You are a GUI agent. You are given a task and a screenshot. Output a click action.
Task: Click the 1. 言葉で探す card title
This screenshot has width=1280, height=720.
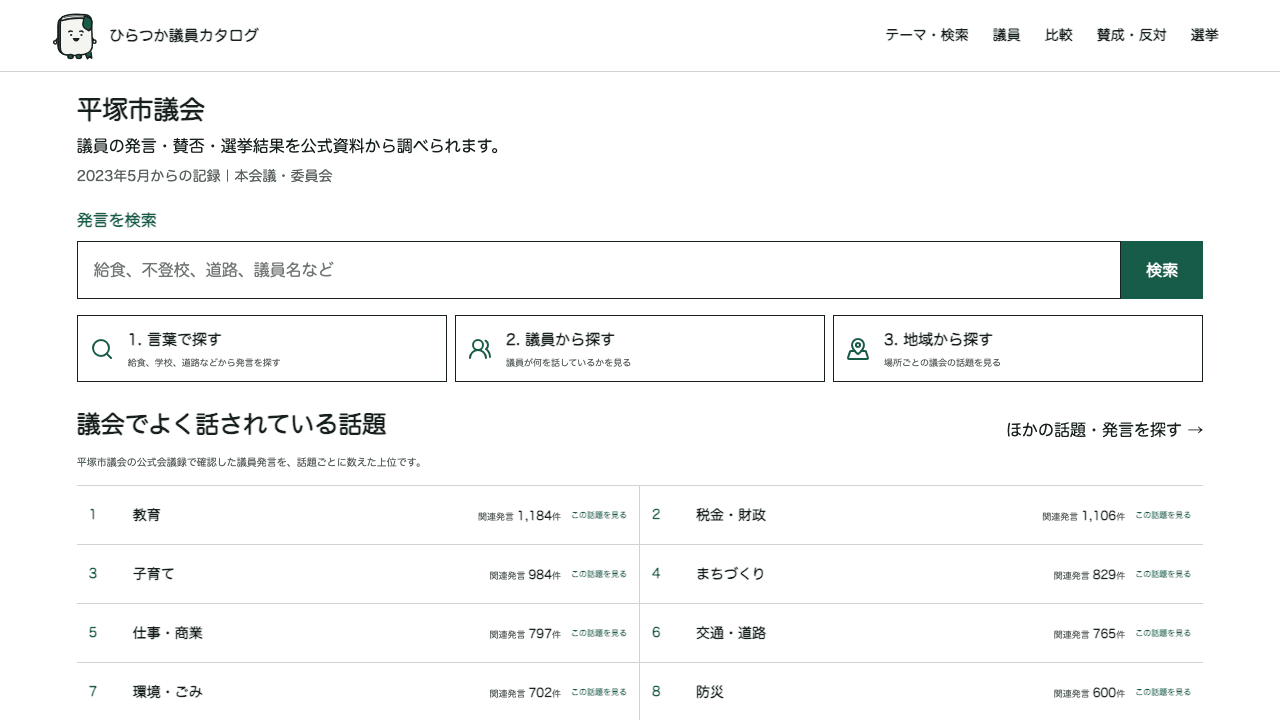pos(175,340)
